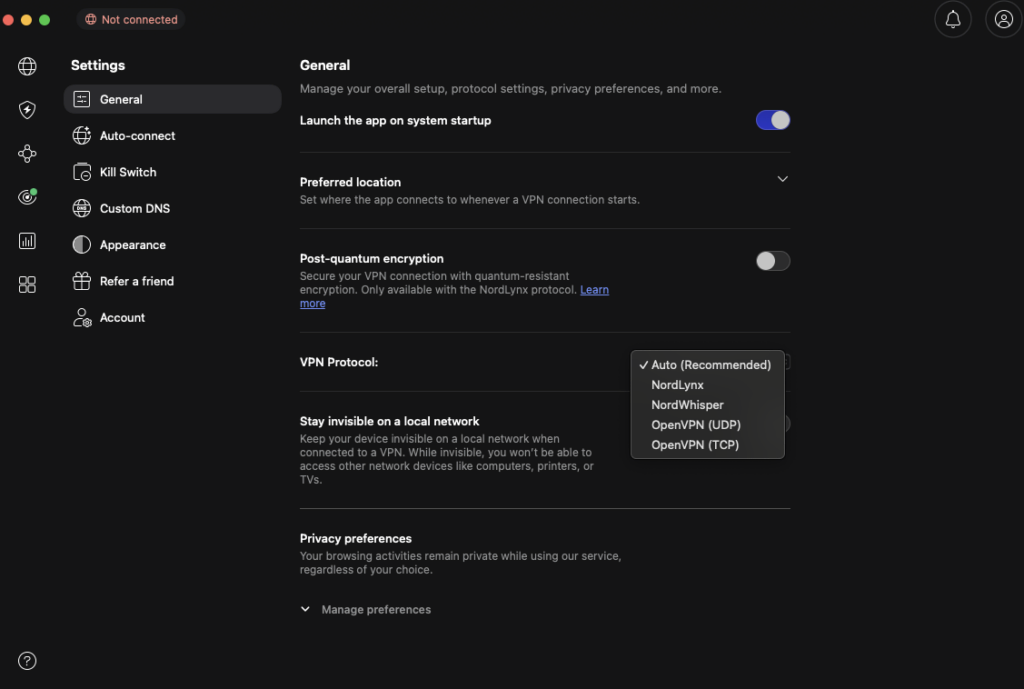1024x689 pixels.
Task: Click the Not connected status pill
Action: (x=131, y=20)
